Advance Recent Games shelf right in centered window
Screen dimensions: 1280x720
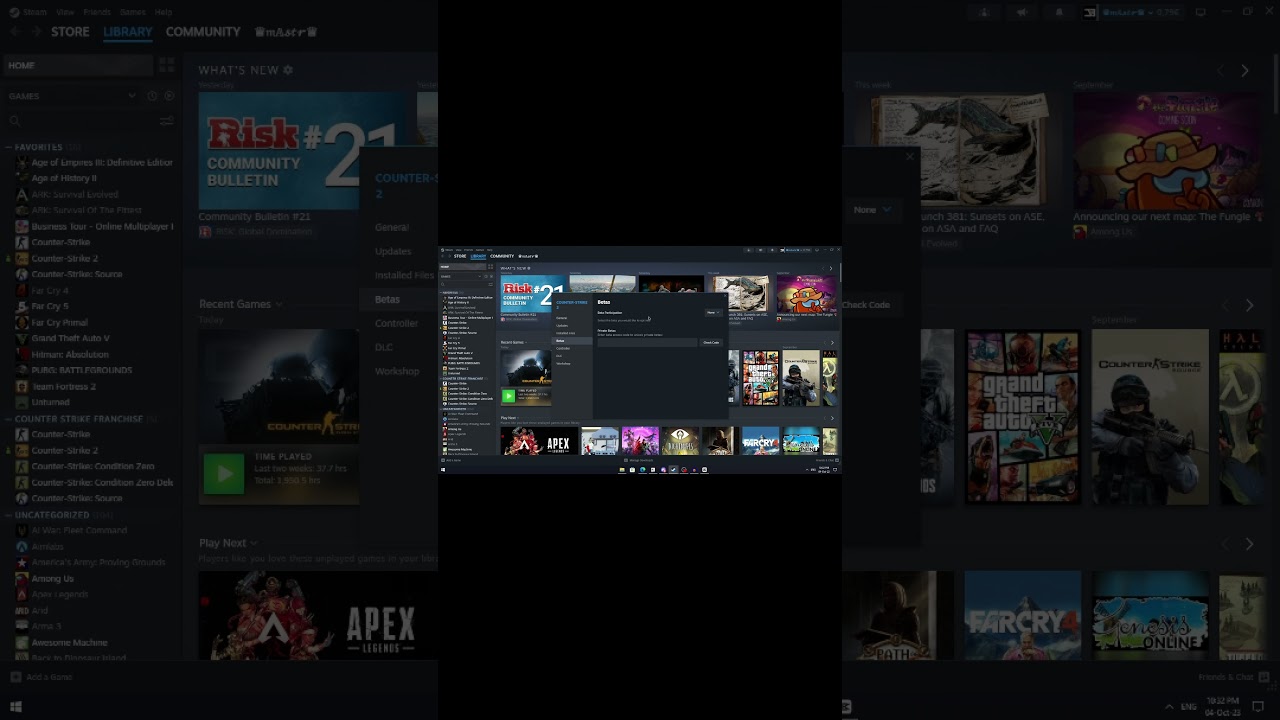coord(832,342)
